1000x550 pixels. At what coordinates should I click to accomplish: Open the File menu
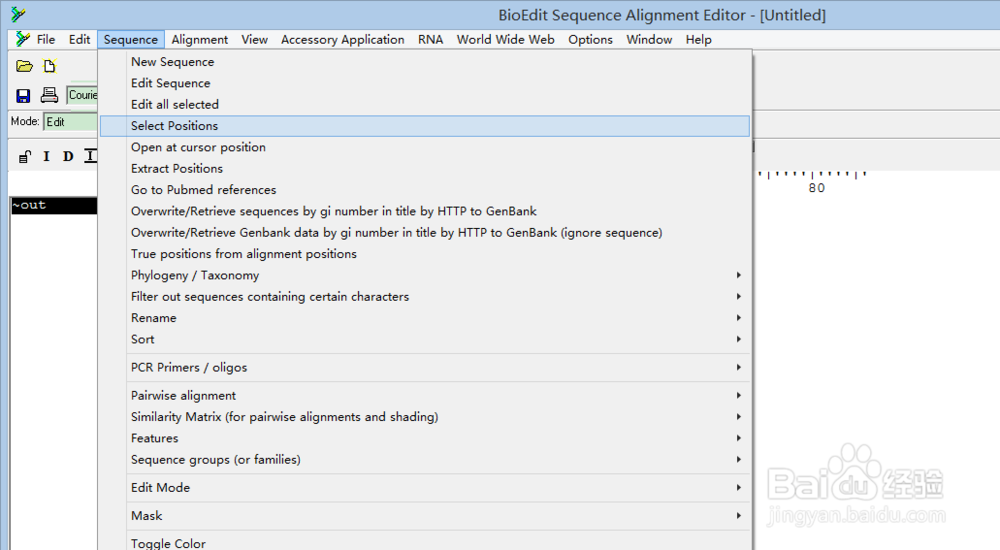(45, 40)
